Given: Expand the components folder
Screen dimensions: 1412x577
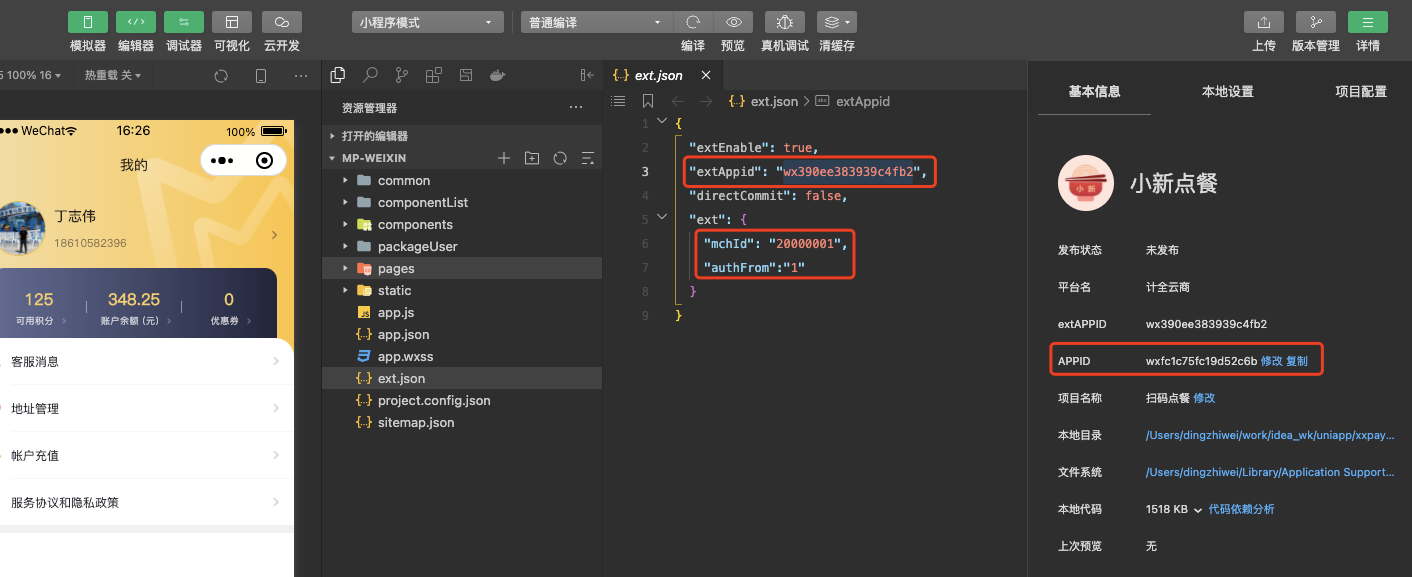Looking at the screenshot, I should coord(462,225).
